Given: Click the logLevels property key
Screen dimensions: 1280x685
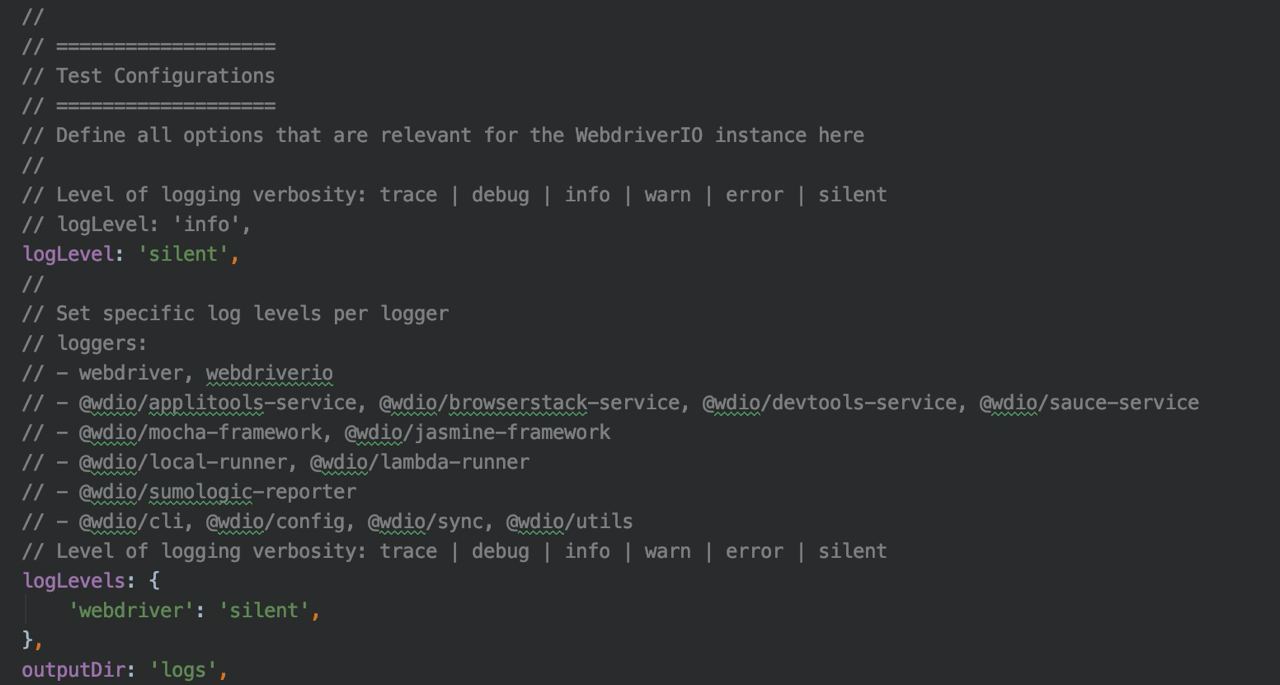Looking at the screenshot, I should pos(74,581).
